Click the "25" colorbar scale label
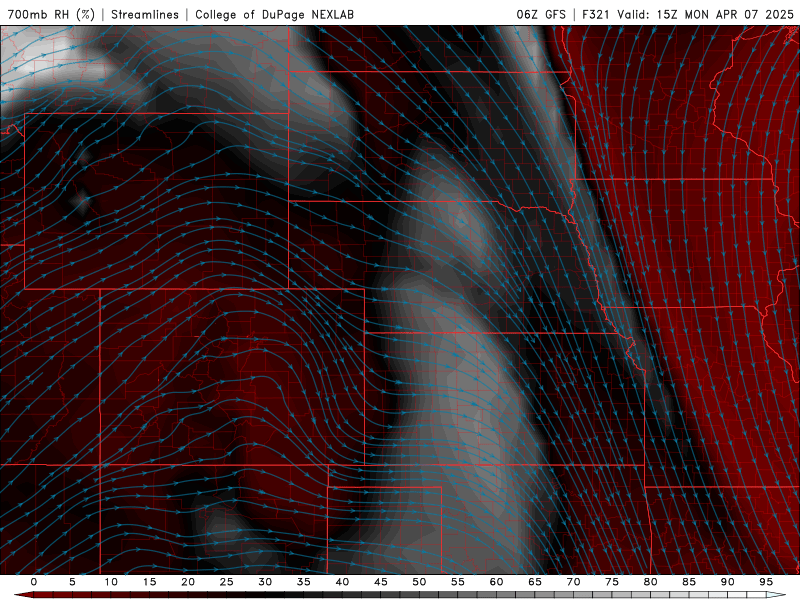 pos(227,582)
